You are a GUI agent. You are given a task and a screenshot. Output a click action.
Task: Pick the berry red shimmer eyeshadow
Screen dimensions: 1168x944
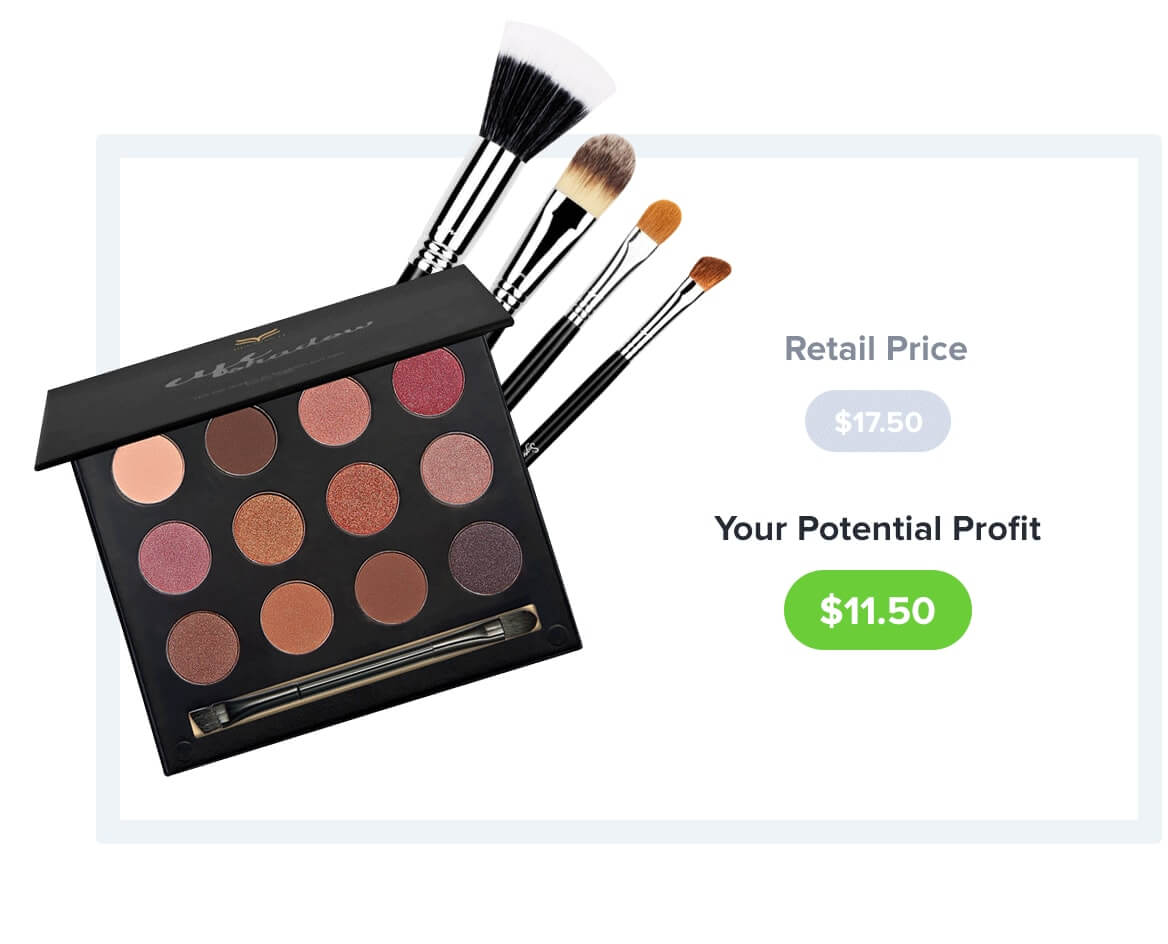coord(428,382)
